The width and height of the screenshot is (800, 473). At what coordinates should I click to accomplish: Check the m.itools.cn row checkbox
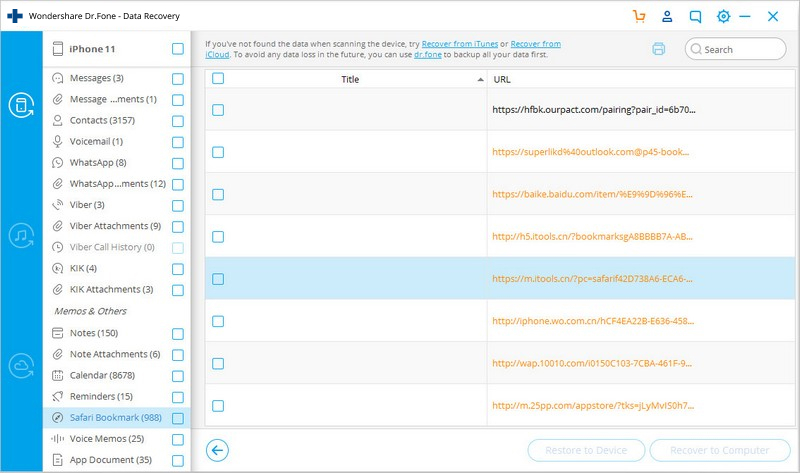218,279
